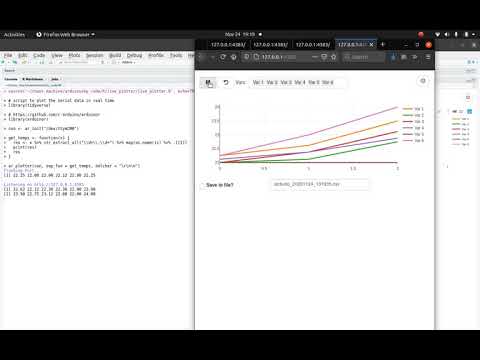Open the File menu in RStudio
This screenshot has height=360, width=480.
[x=8, y=55]
